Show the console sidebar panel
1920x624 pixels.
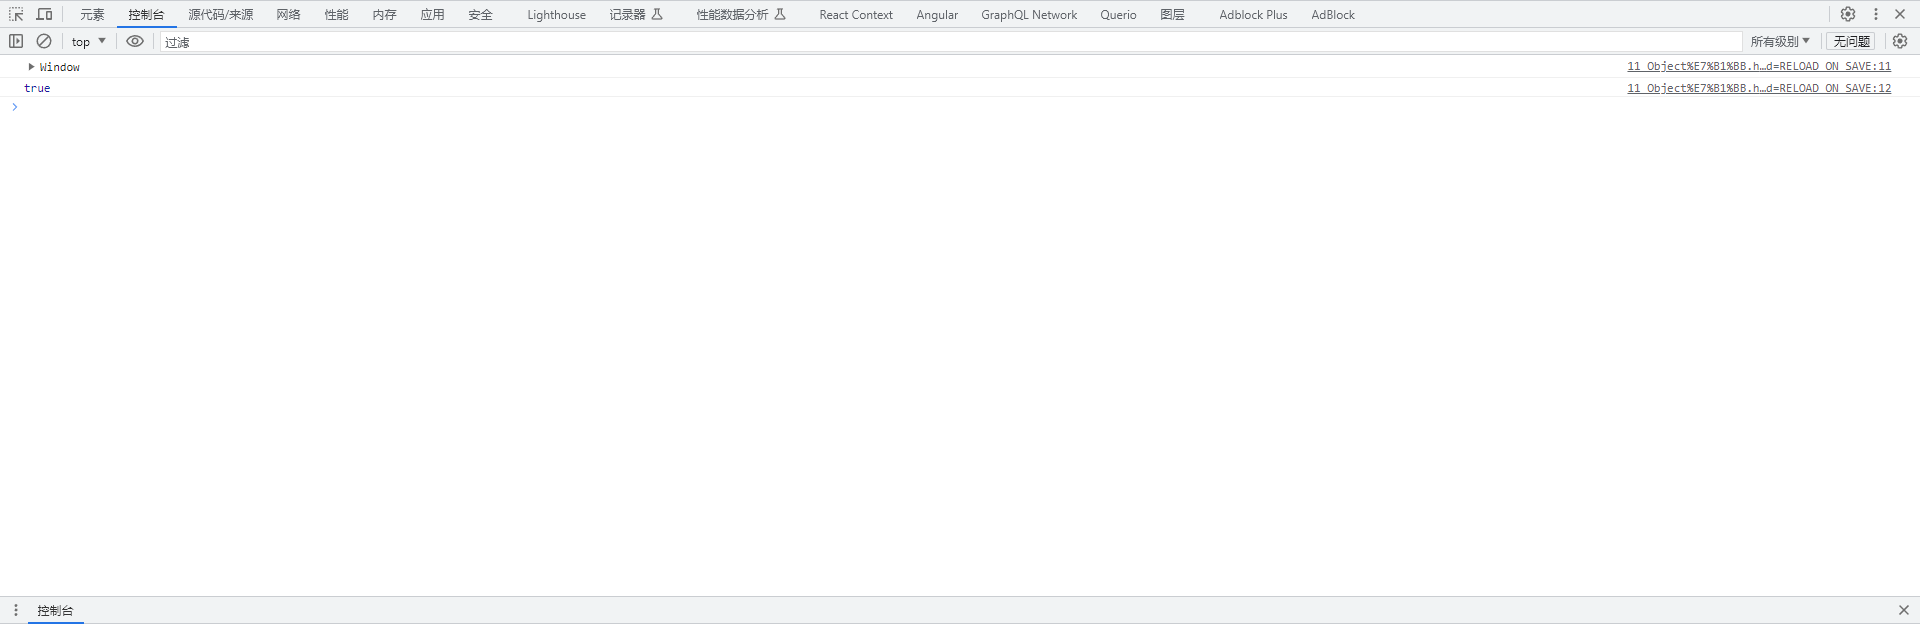tap(16, 41)
